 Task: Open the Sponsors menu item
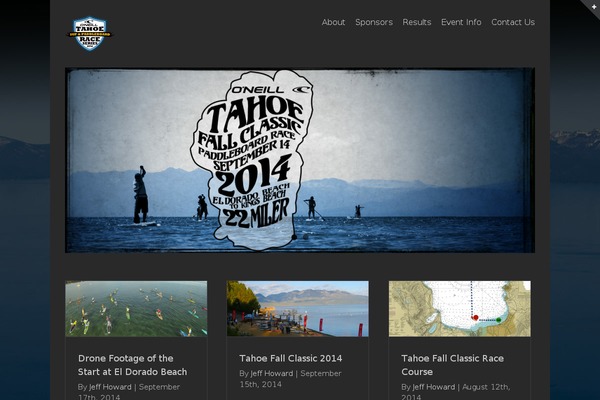(374, 22)
